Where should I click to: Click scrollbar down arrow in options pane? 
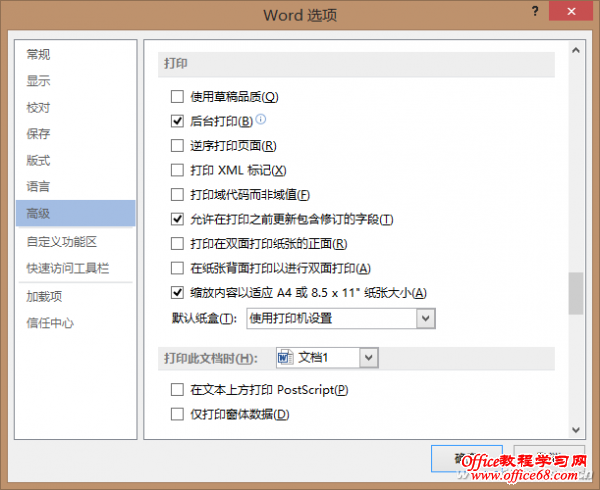(576, 430)
